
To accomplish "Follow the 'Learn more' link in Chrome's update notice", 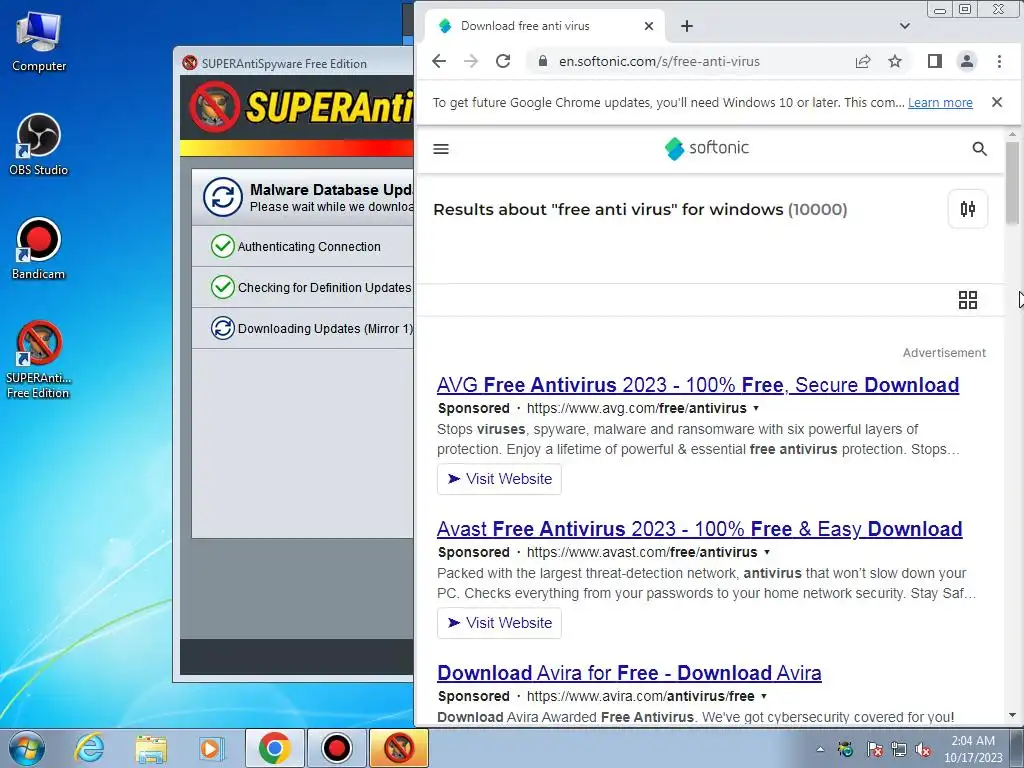I will coord(940,103).
